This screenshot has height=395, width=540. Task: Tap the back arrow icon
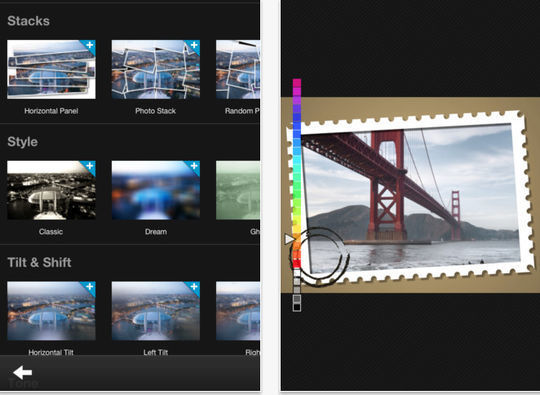pos(22,372)
